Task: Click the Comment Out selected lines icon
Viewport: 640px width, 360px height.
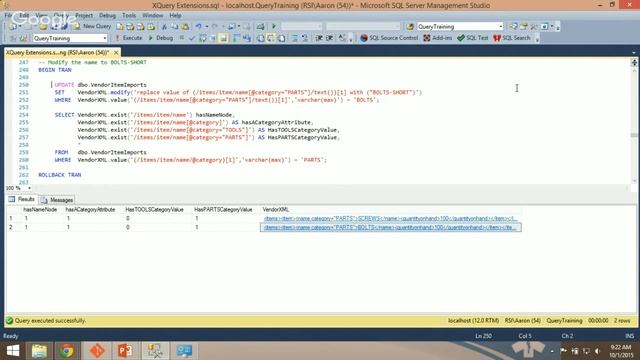Action: click(295, 38)
